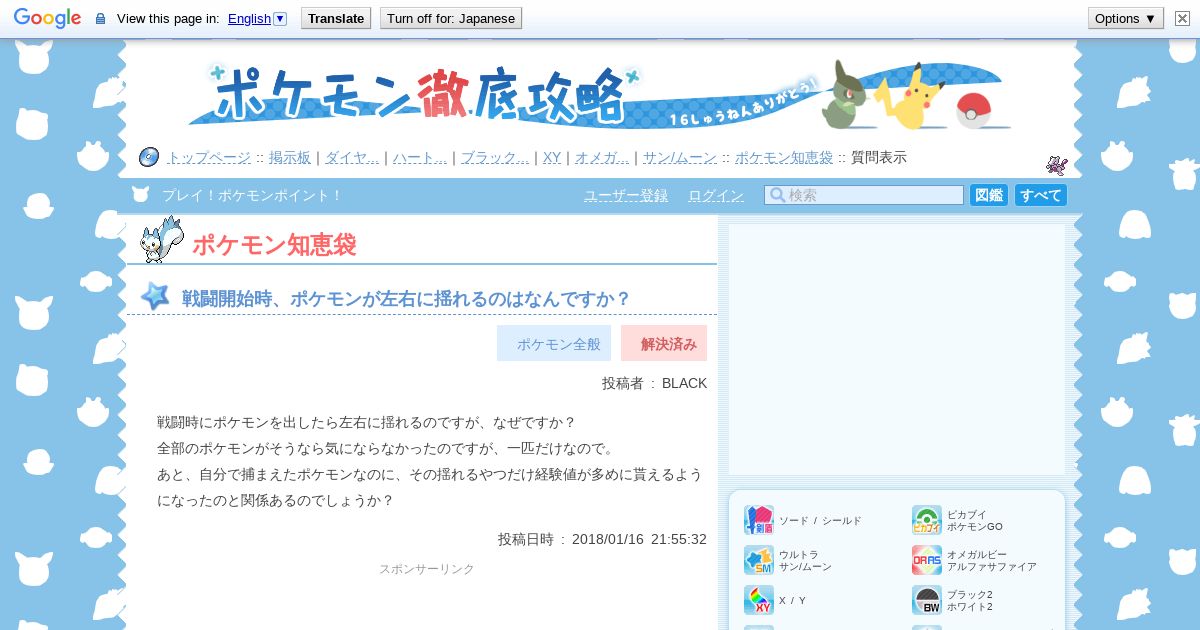
Task: Open the translate bar Options menu
Action: 1125,18
